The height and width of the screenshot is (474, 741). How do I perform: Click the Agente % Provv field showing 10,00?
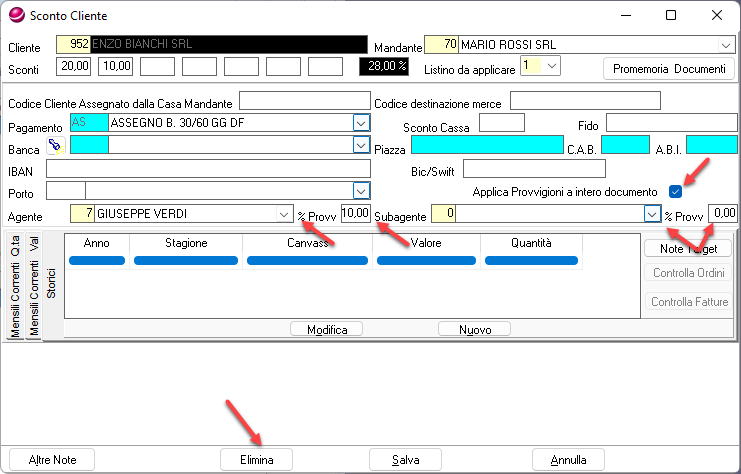pos(355,214)
